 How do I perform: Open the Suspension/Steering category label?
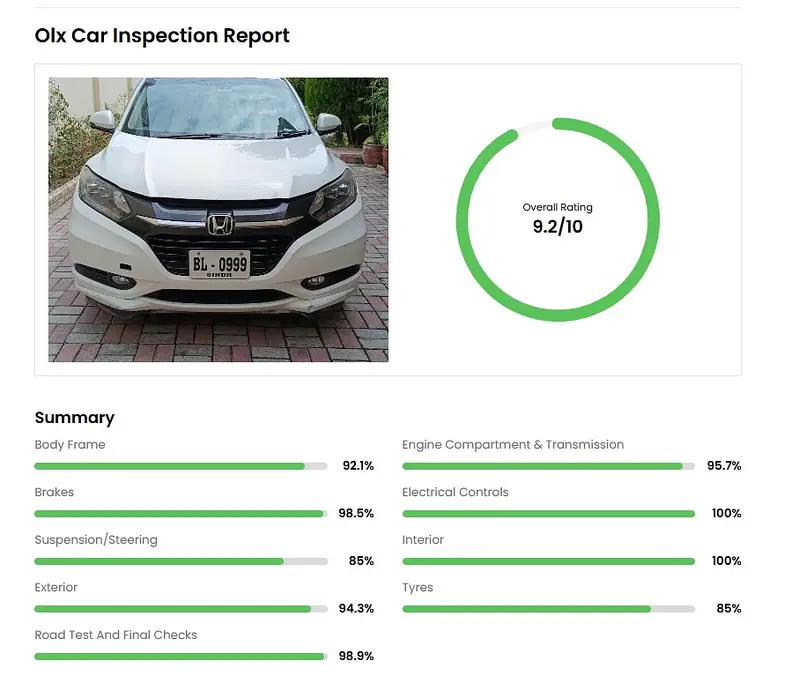[x=96, y=540]
